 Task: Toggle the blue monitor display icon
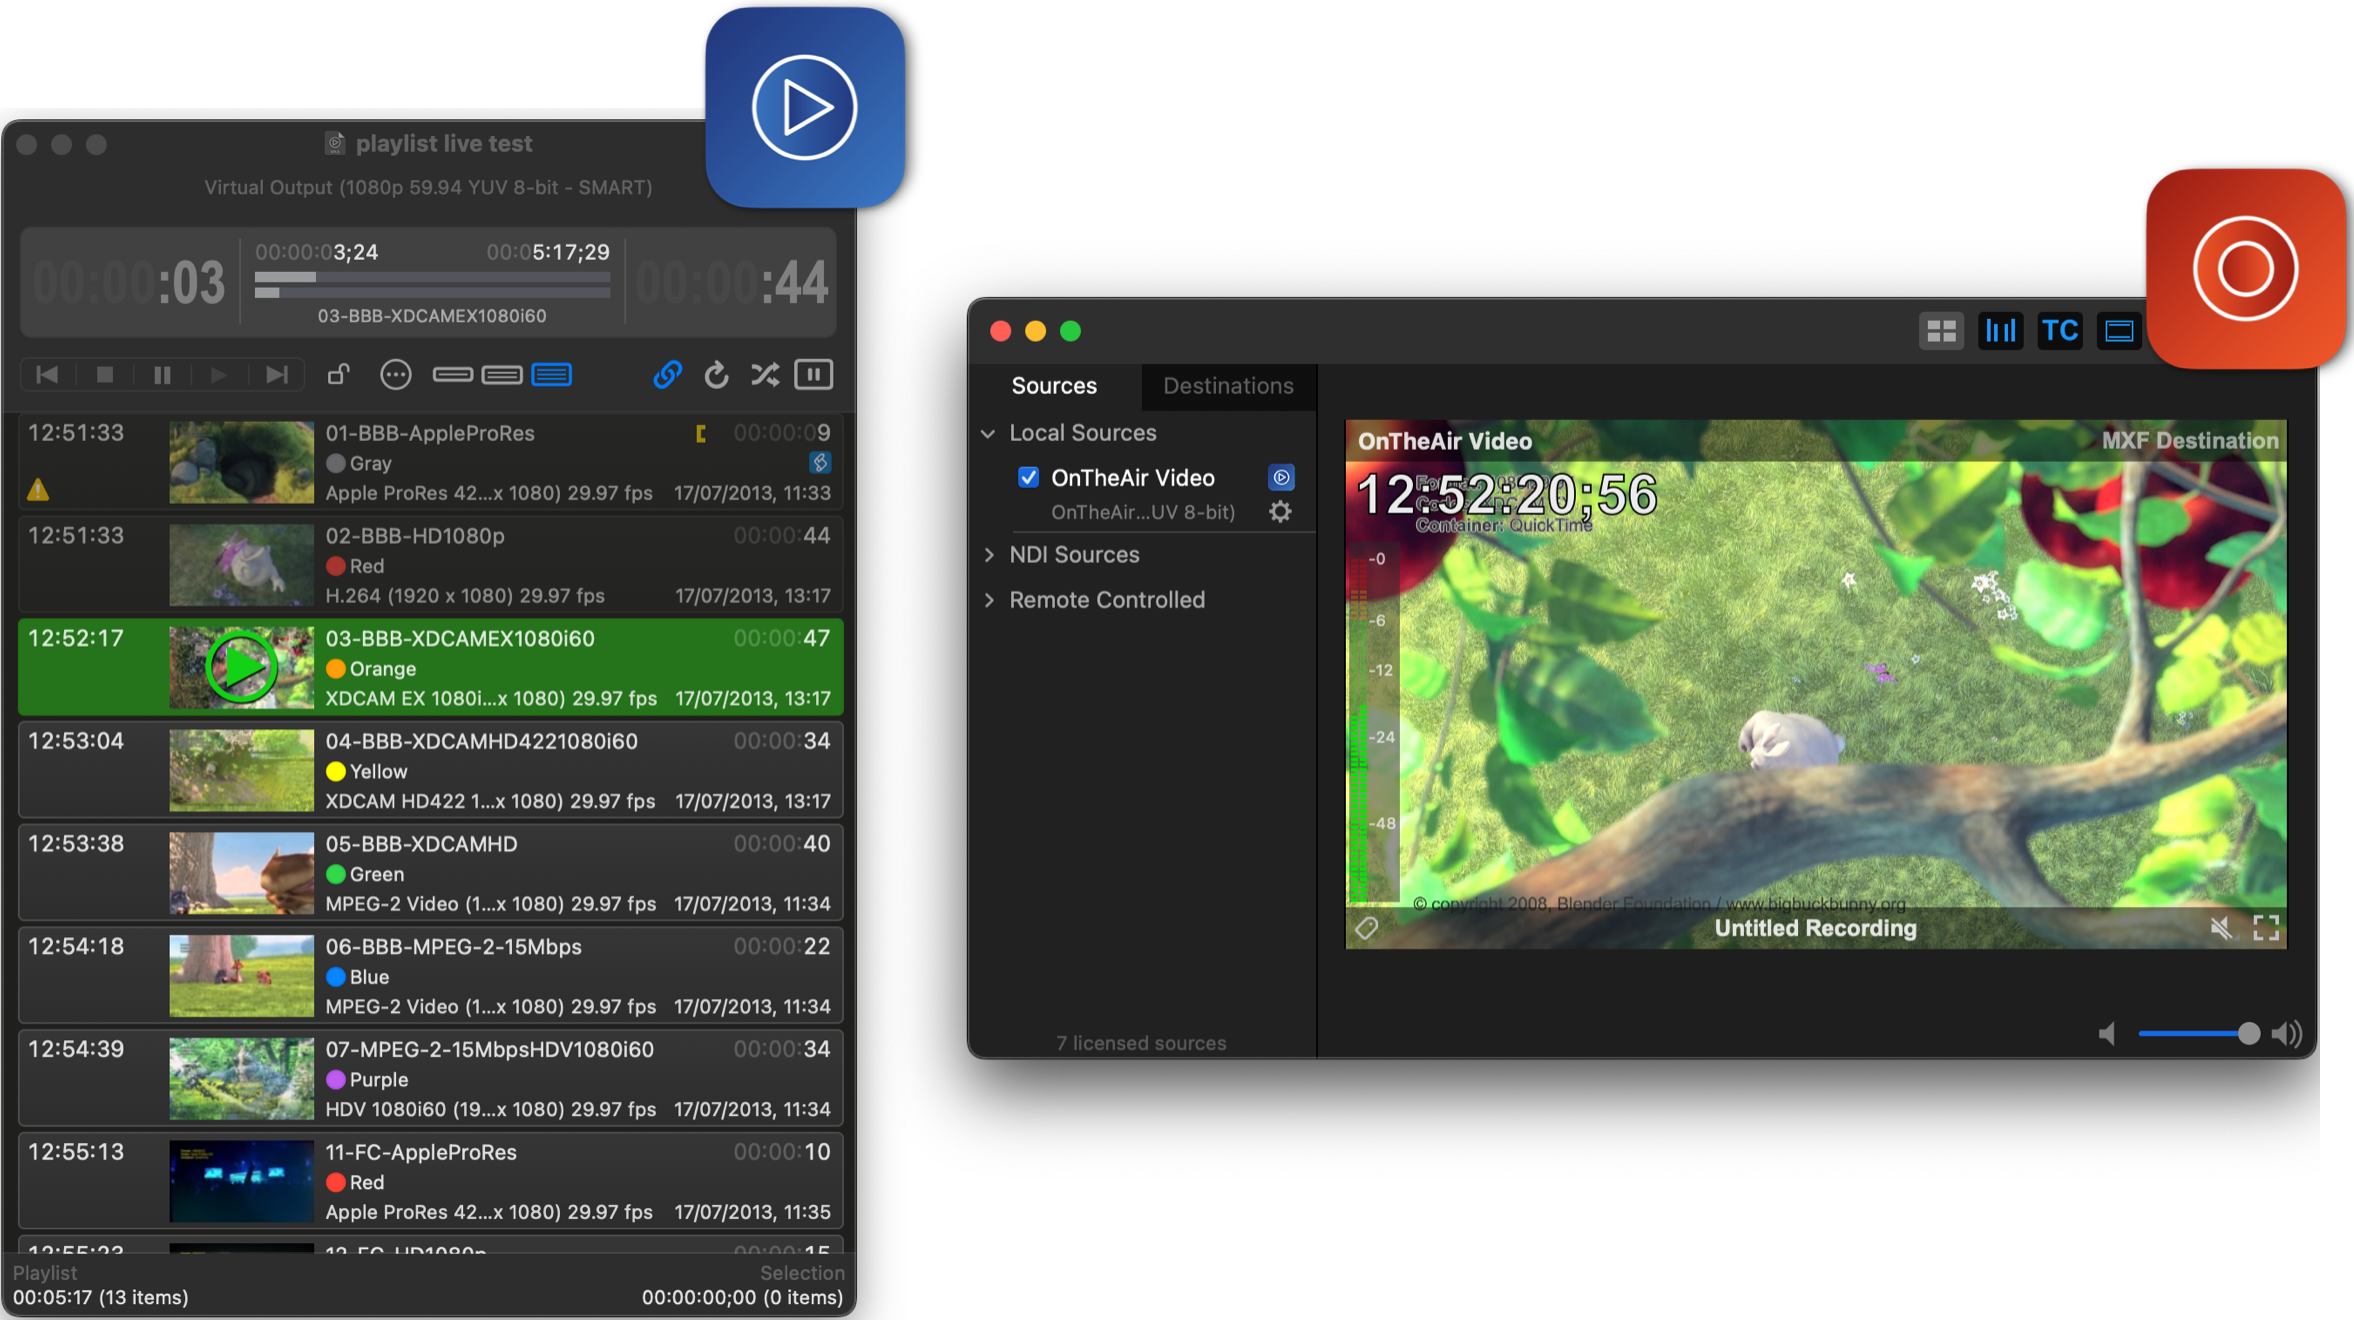[x=2118, y=331]
